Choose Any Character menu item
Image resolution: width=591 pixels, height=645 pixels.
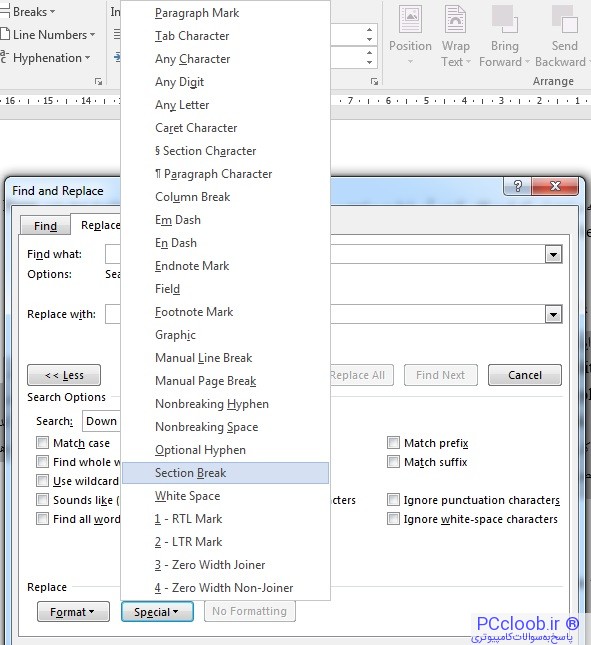[225, 59]
